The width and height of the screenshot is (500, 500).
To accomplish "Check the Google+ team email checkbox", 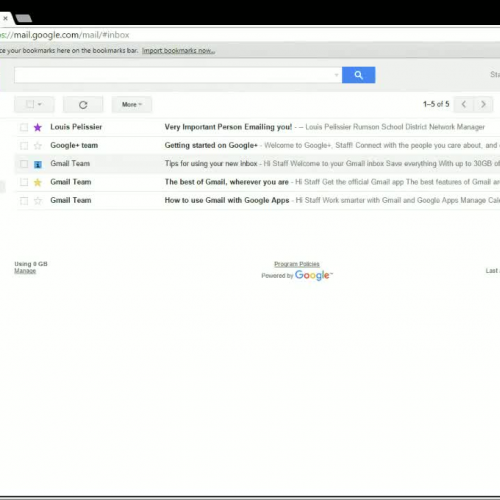I will point(24,146).
